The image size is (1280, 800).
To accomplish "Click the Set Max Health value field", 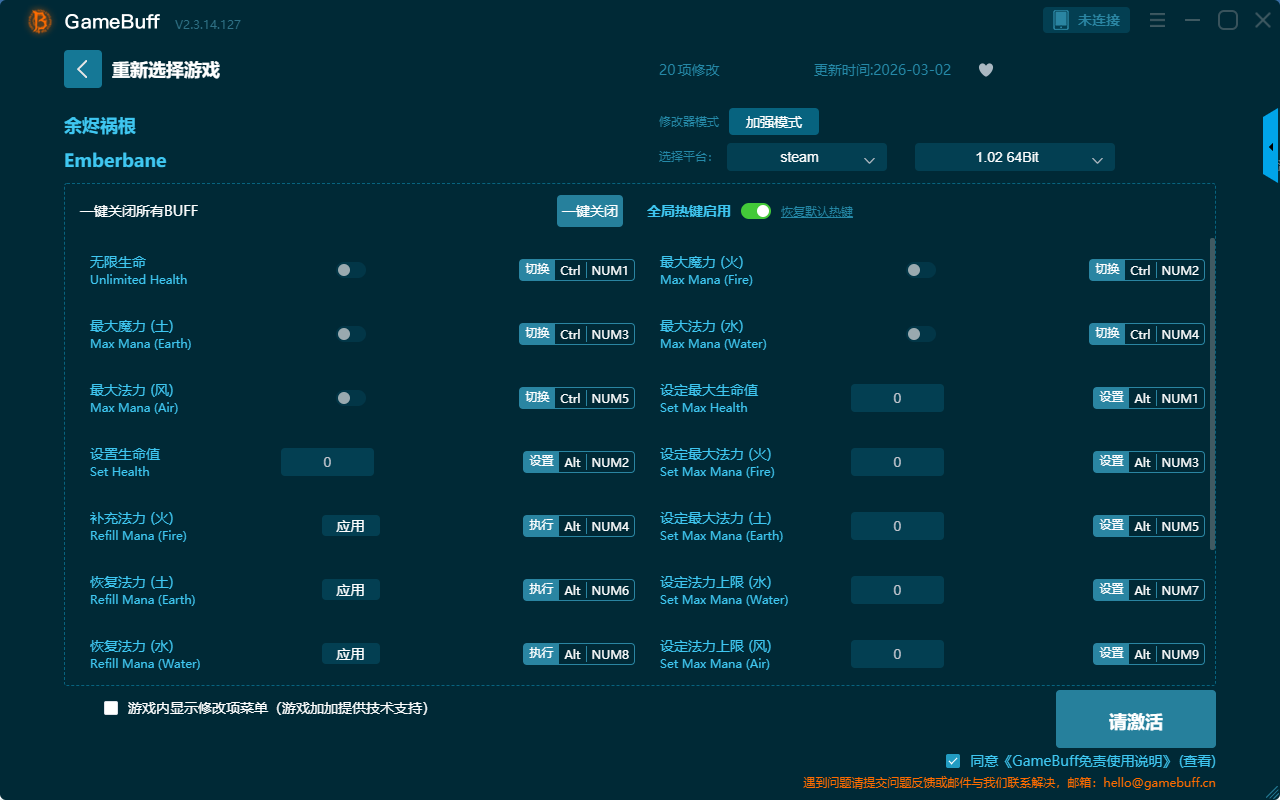I will 897,398.
